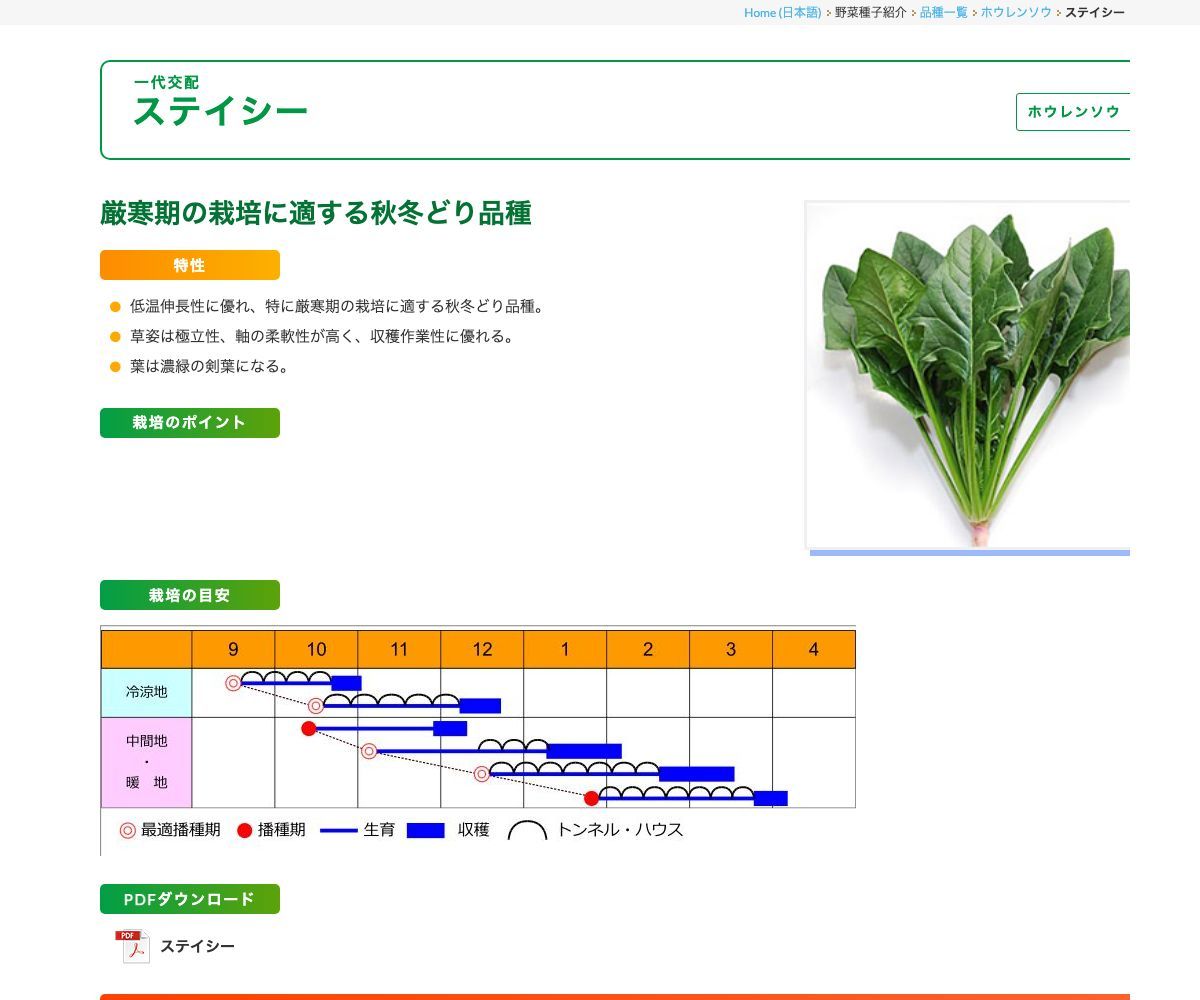Download the ステイシー PDF link
The width and height of the screenshot is (1200, 1000).
click(197, 946)
